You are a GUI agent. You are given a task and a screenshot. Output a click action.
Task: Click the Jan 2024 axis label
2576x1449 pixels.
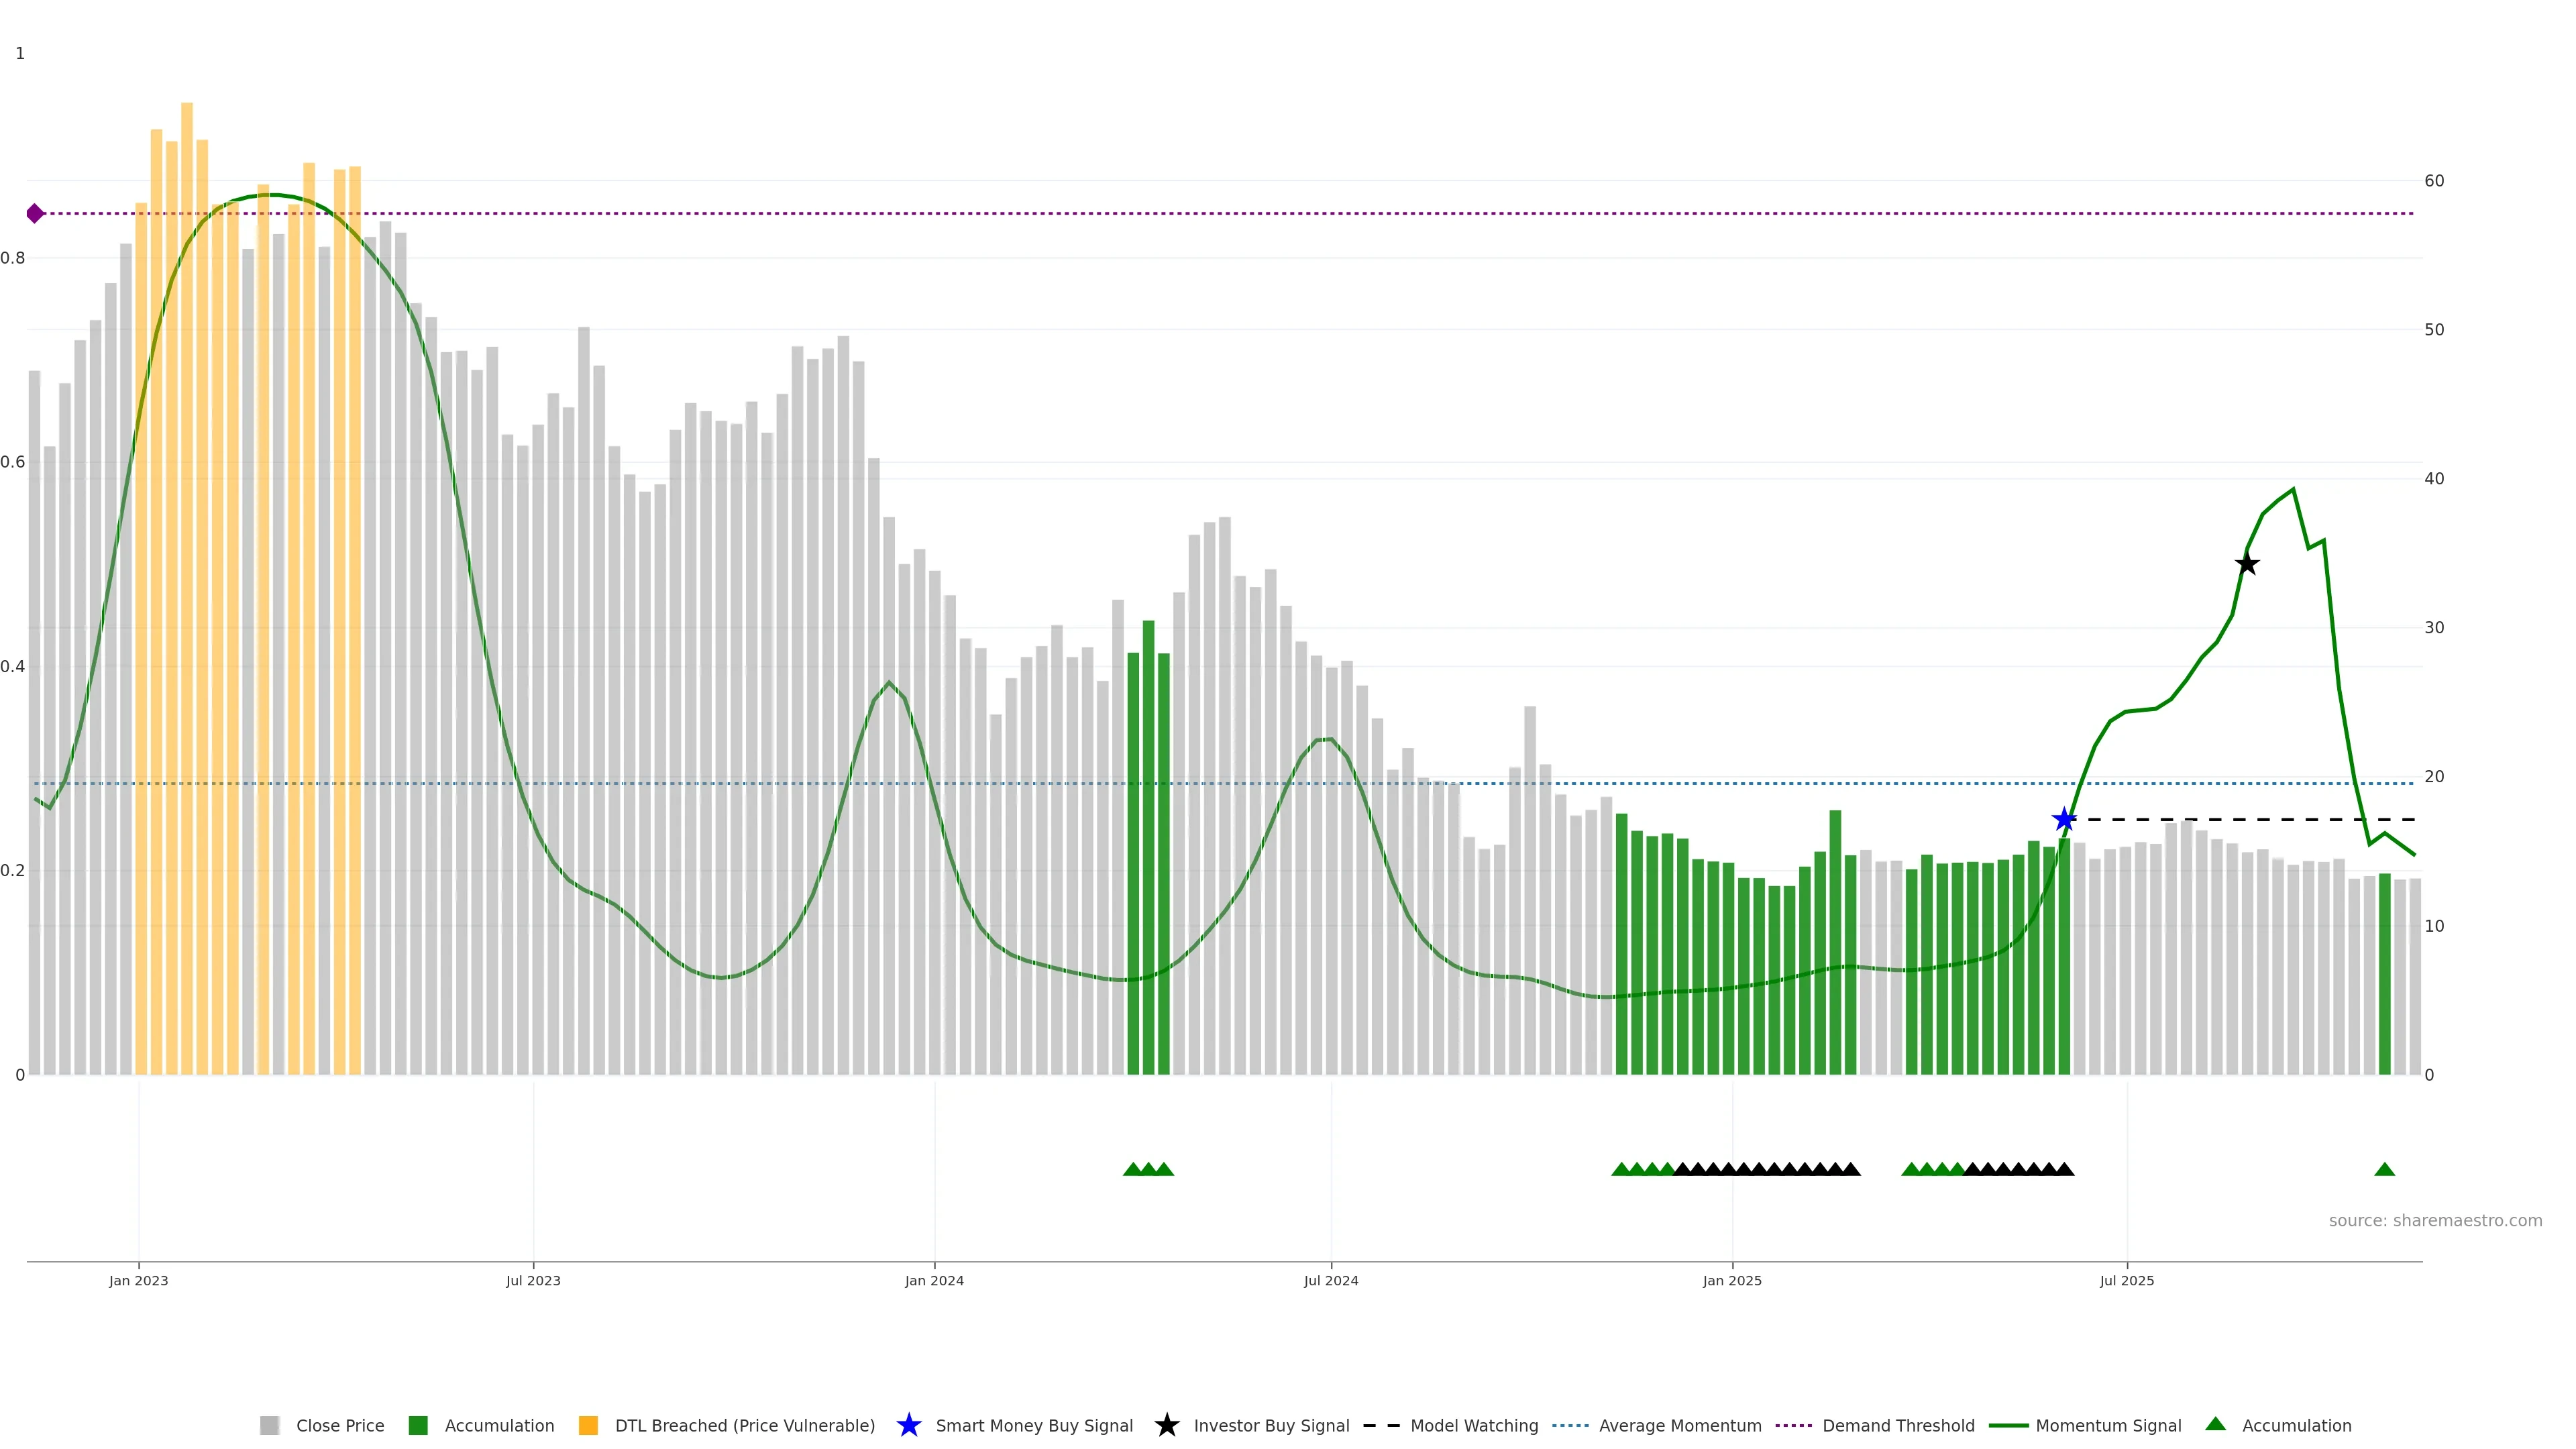[934, 1280]
